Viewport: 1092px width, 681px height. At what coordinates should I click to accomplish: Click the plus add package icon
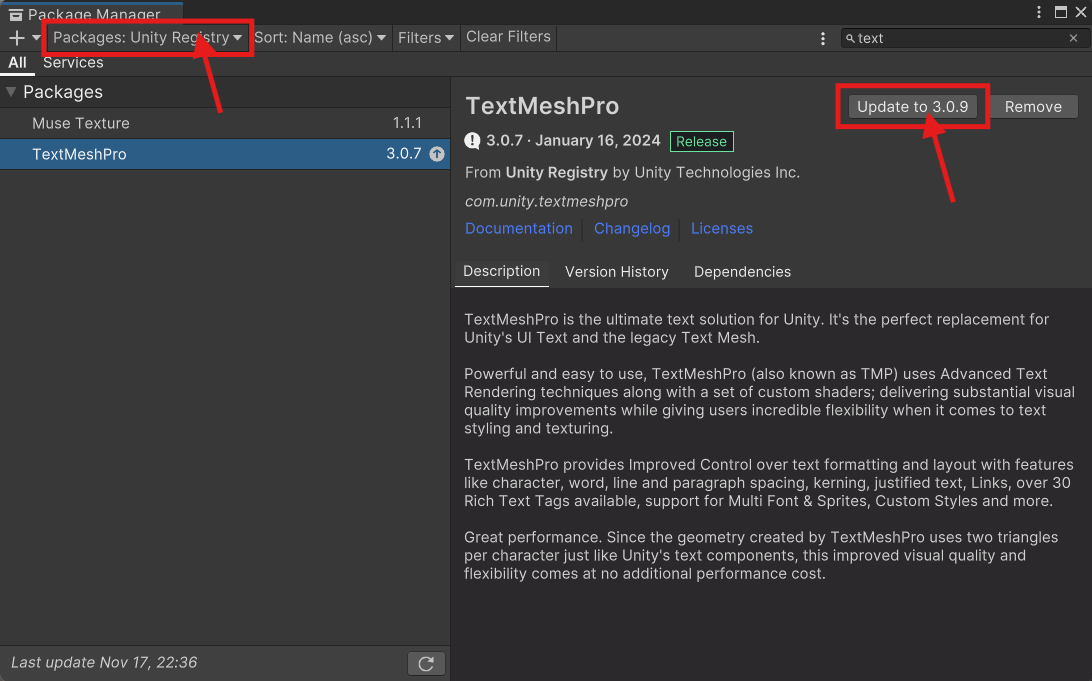[x=17, y=38]
